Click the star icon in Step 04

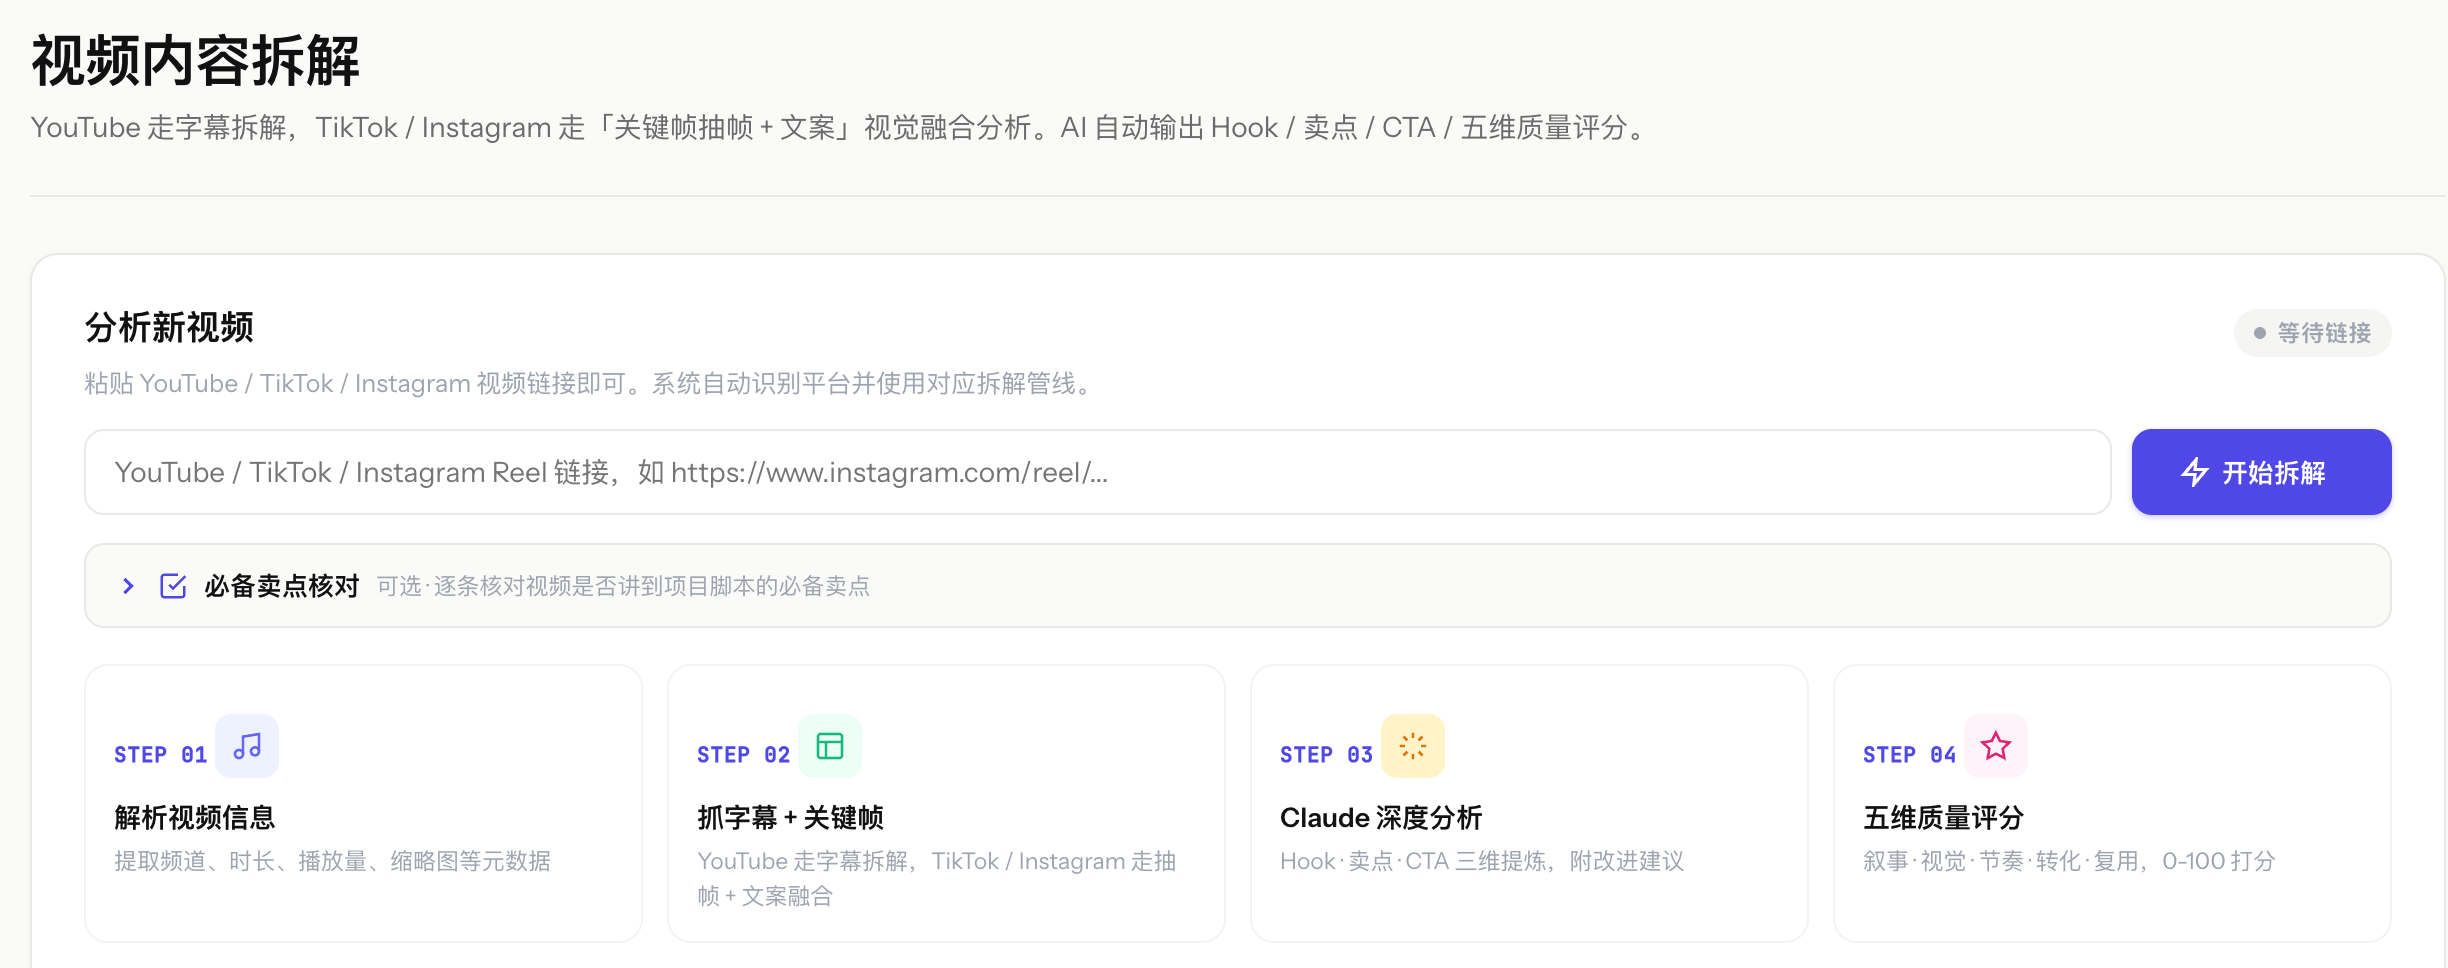pos(1996,746)
